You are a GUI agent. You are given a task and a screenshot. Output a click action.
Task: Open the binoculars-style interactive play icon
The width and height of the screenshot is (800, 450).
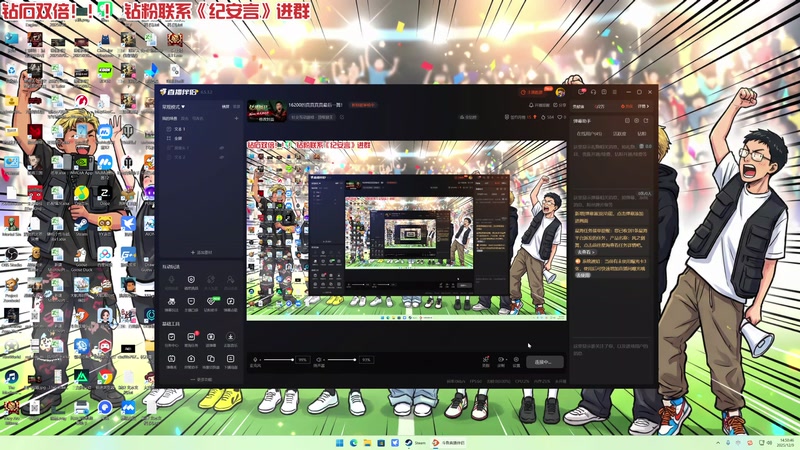(x=171, y=302)
